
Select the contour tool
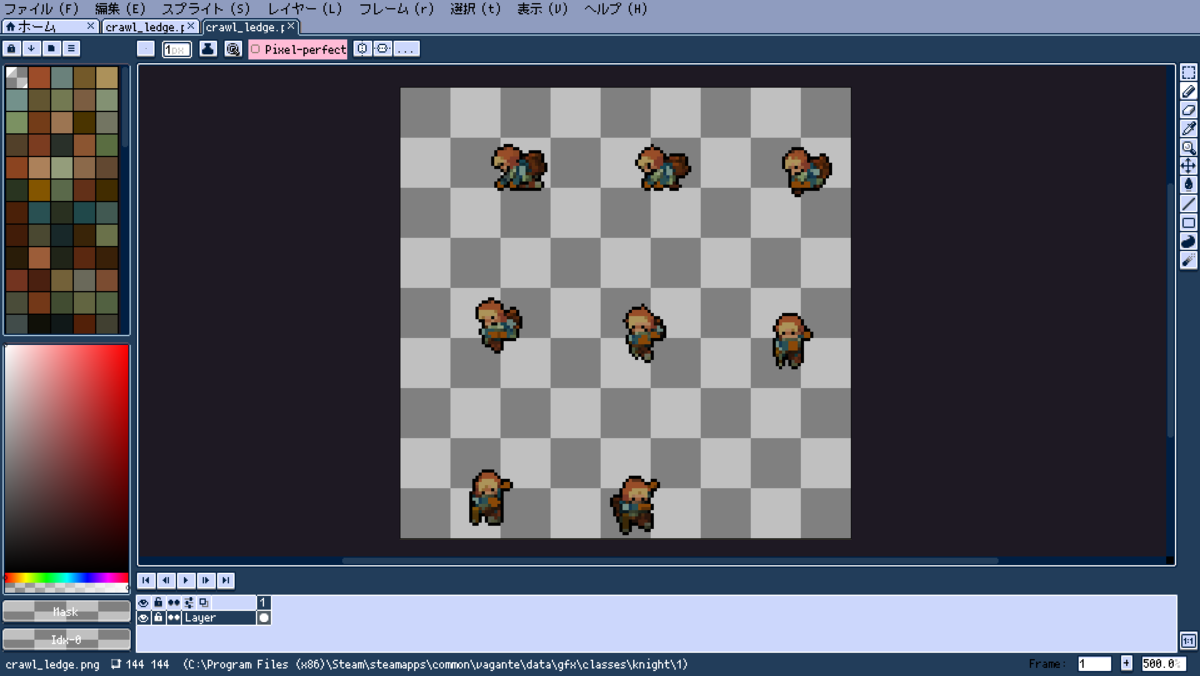click(x=1188, y=242)
